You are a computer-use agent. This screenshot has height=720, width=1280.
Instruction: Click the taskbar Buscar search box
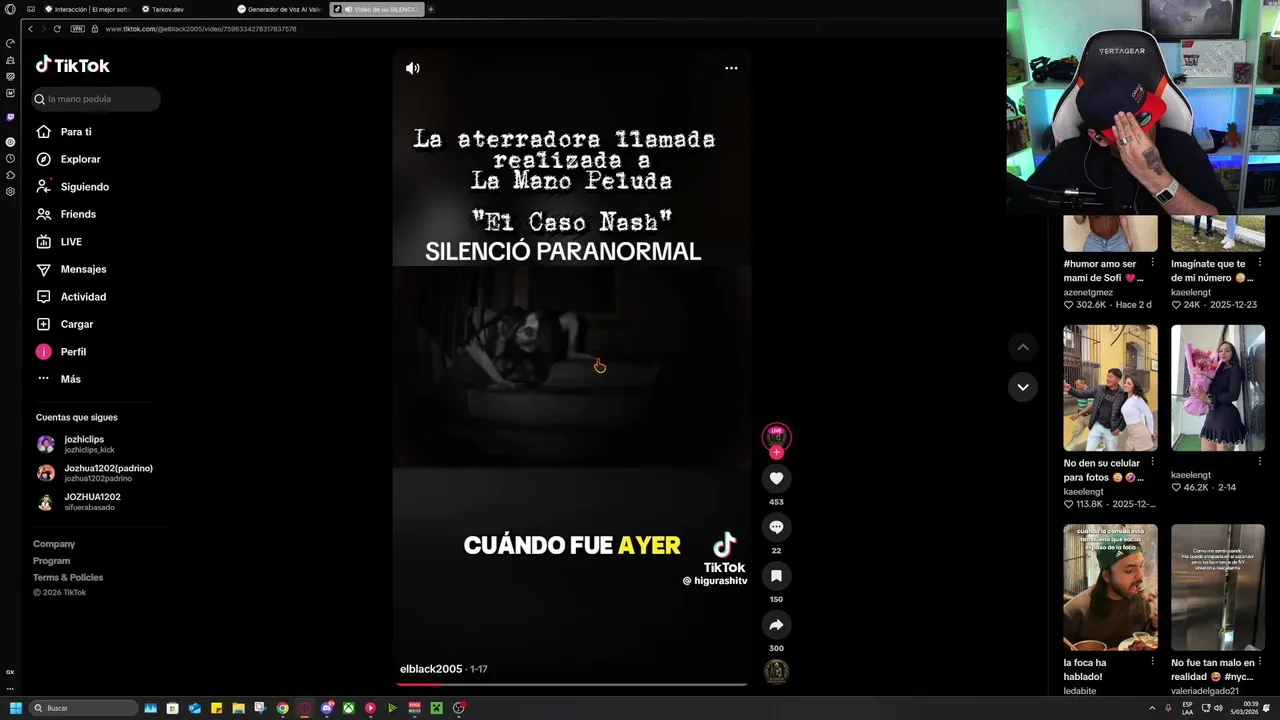82,708
